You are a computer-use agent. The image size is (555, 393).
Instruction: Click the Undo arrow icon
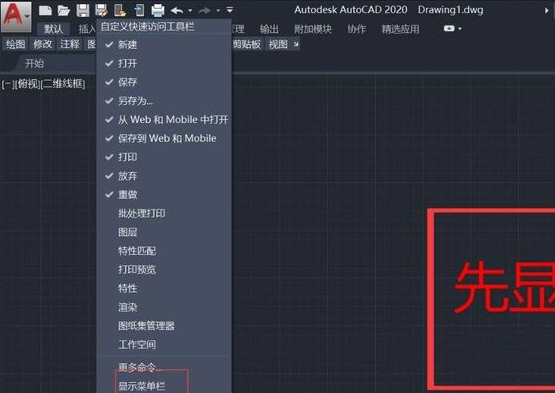tap(177, 11)
